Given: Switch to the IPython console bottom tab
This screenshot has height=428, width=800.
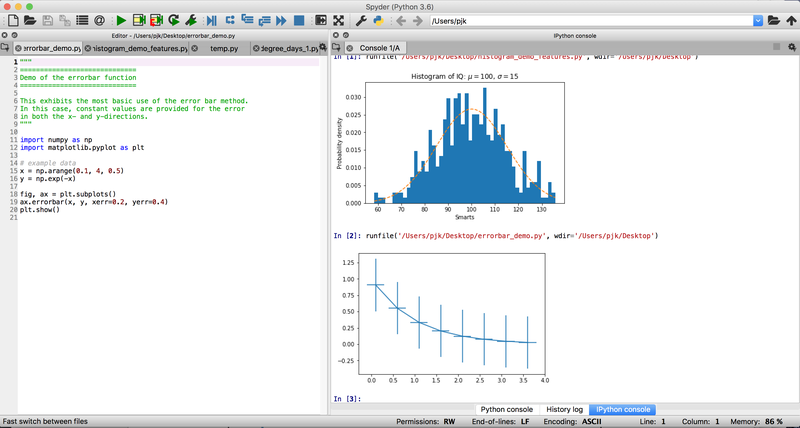Looking at the screenshot, I should 622,409.
